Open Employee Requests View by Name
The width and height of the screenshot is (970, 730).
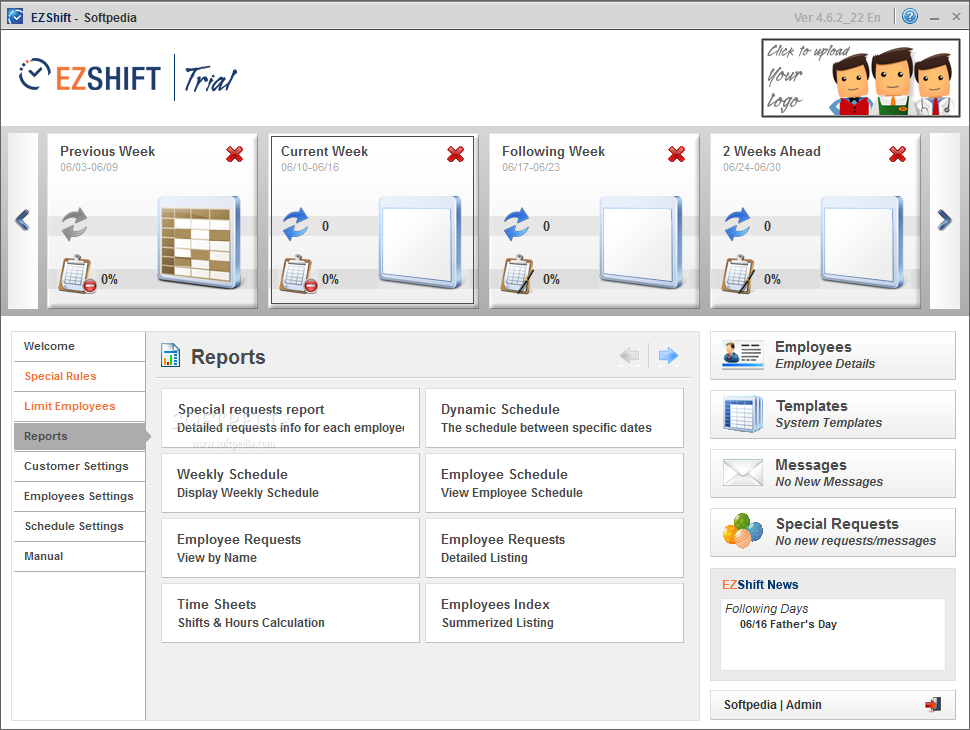(290, 548)
